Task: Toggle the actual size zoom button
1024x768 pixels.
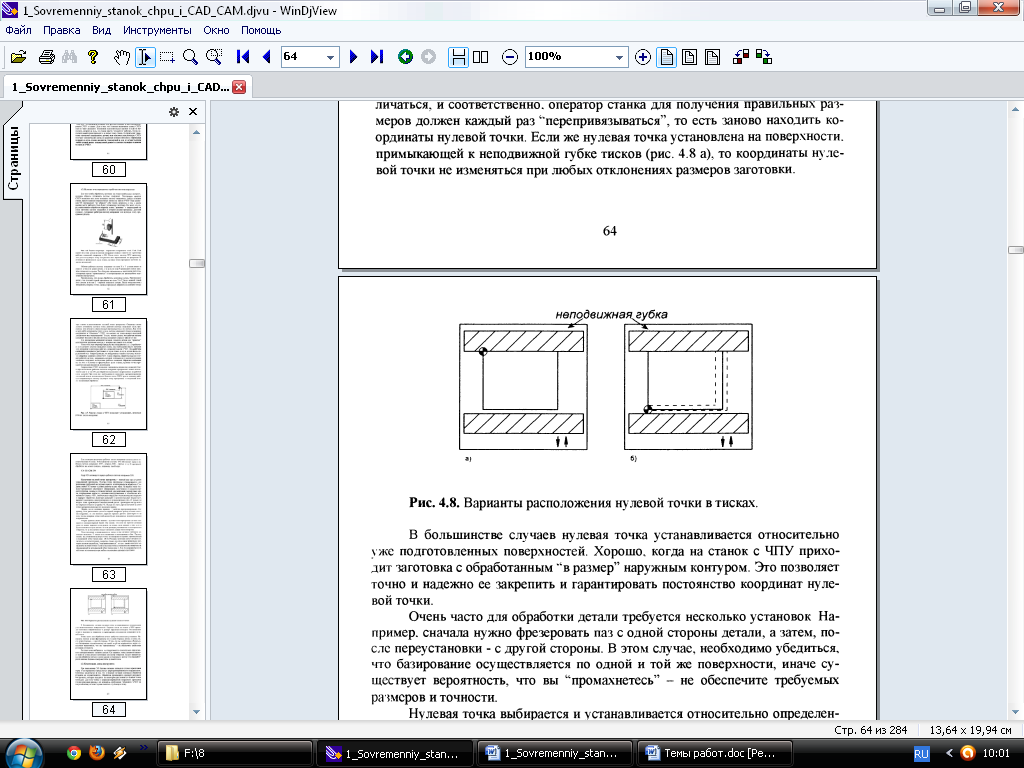Action: (x=666, y=57)
